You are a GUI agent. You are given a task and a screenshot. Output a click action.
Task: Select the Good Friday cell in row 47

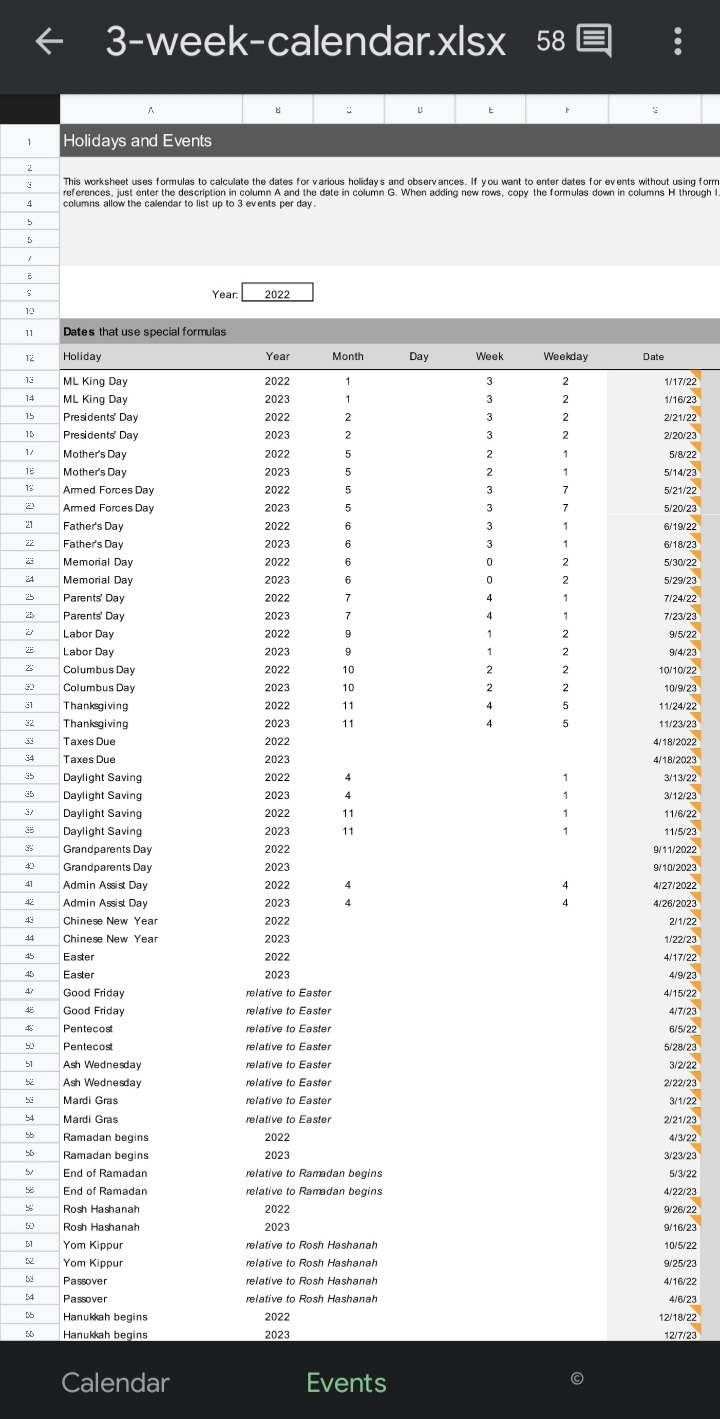point(151,993)
